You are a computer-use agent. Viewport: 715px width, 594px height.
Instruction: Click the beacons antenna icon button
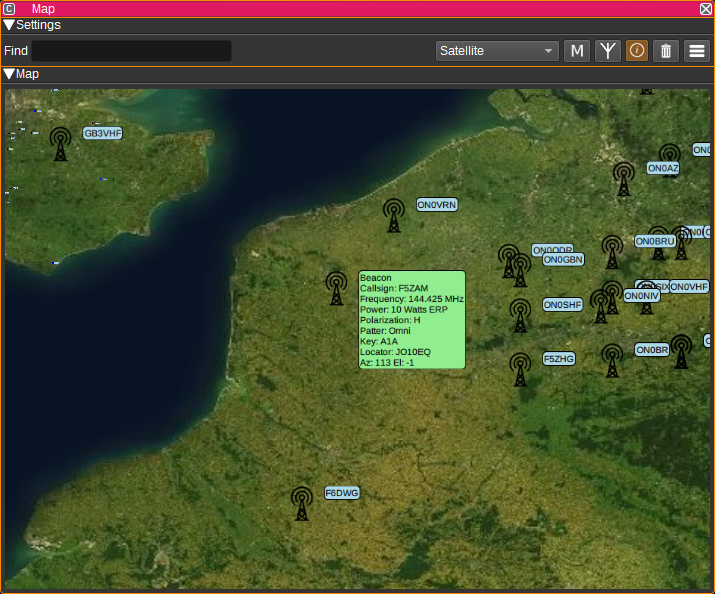(x=607, y=51)
